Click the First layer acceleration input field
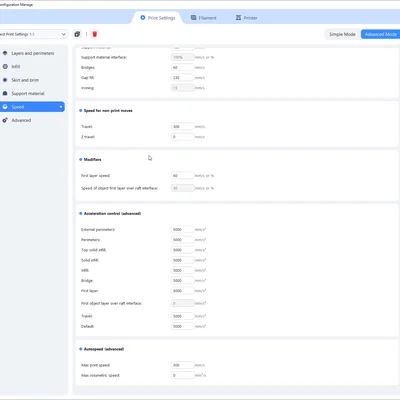Image resolution: width=400 pixels, height=400 pixels. coord(182,291)
